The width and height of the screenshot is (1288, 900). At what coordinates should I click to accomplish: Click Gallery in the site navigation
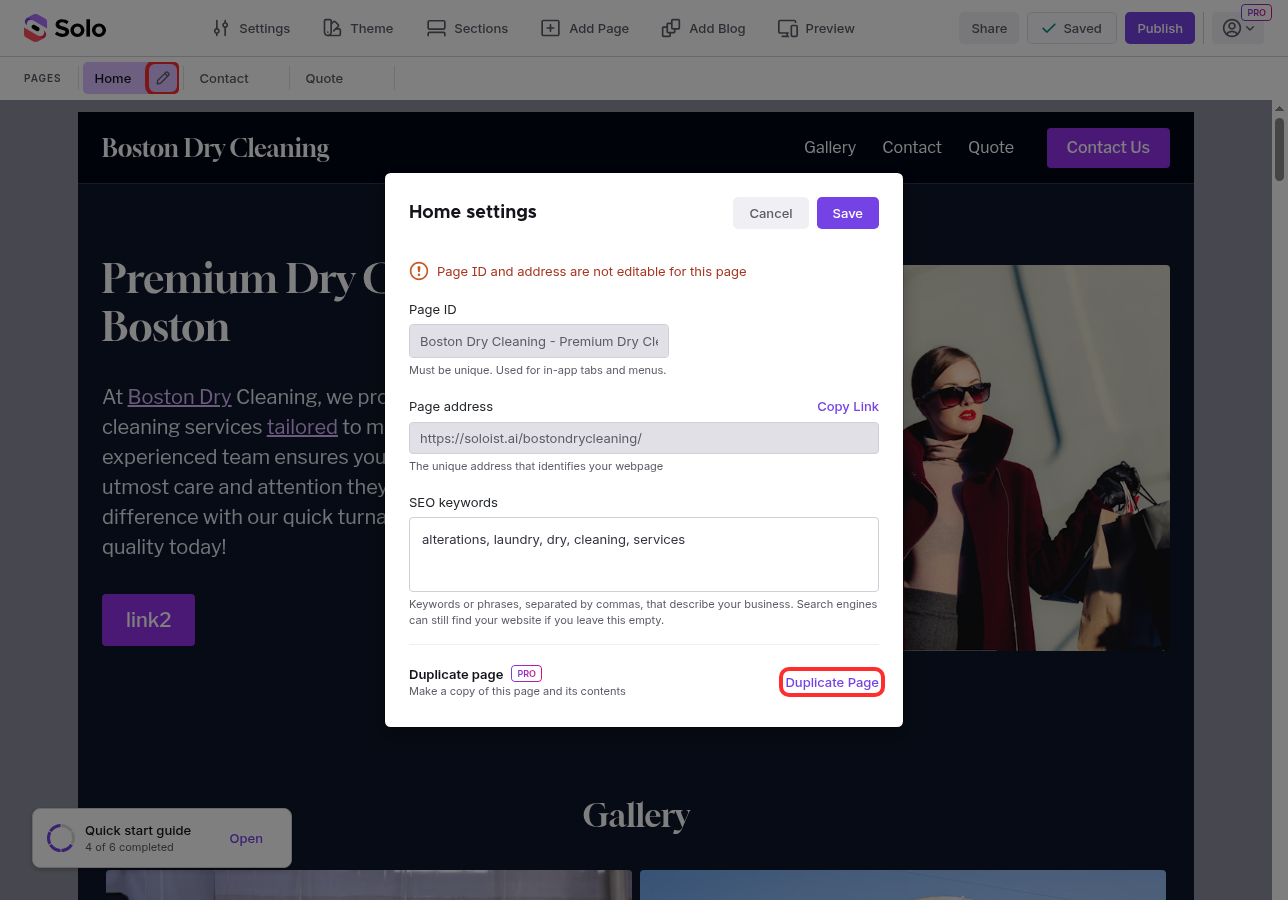tap(830, 147)
